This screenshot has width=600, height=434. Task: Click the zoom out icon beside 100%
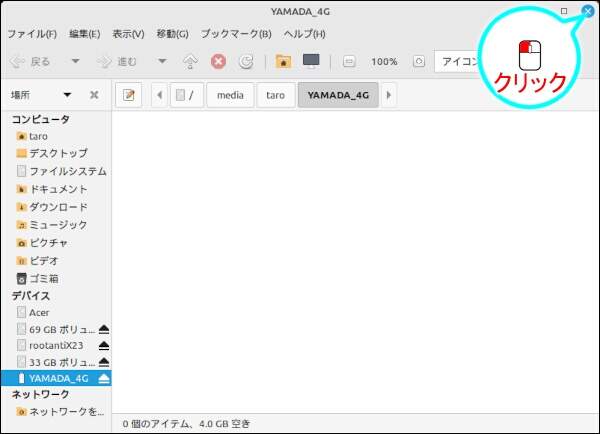click(x=349, y=62)
